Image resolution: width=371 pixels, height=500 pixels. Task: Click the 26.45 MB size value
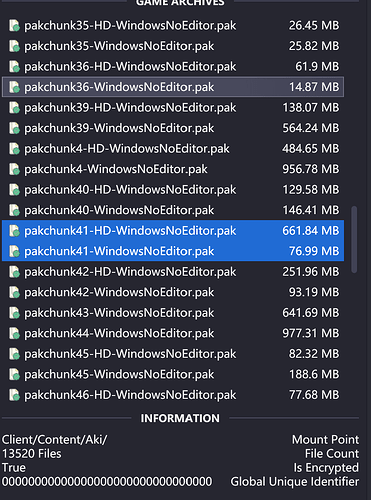tap(314, 26)
